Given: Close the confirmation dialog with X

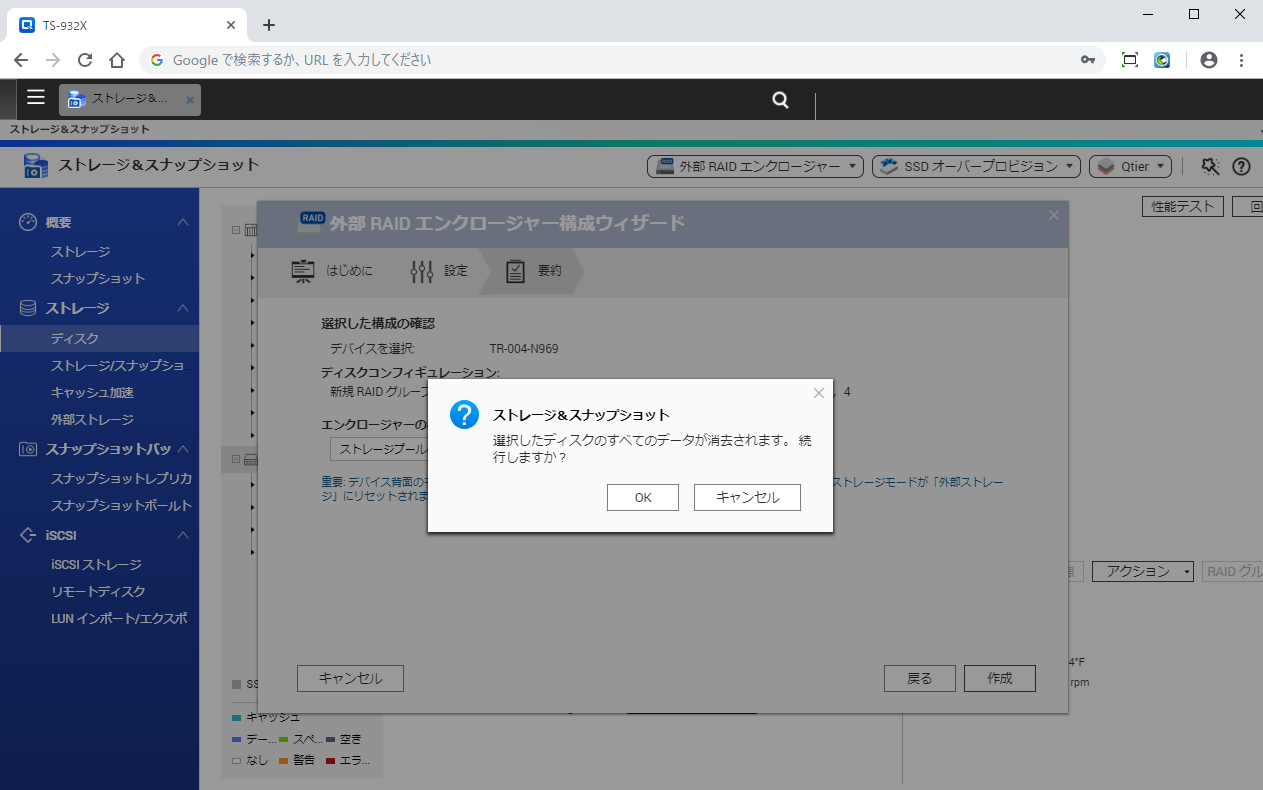Looking at the screenshot, I should (x=819, y=393).
